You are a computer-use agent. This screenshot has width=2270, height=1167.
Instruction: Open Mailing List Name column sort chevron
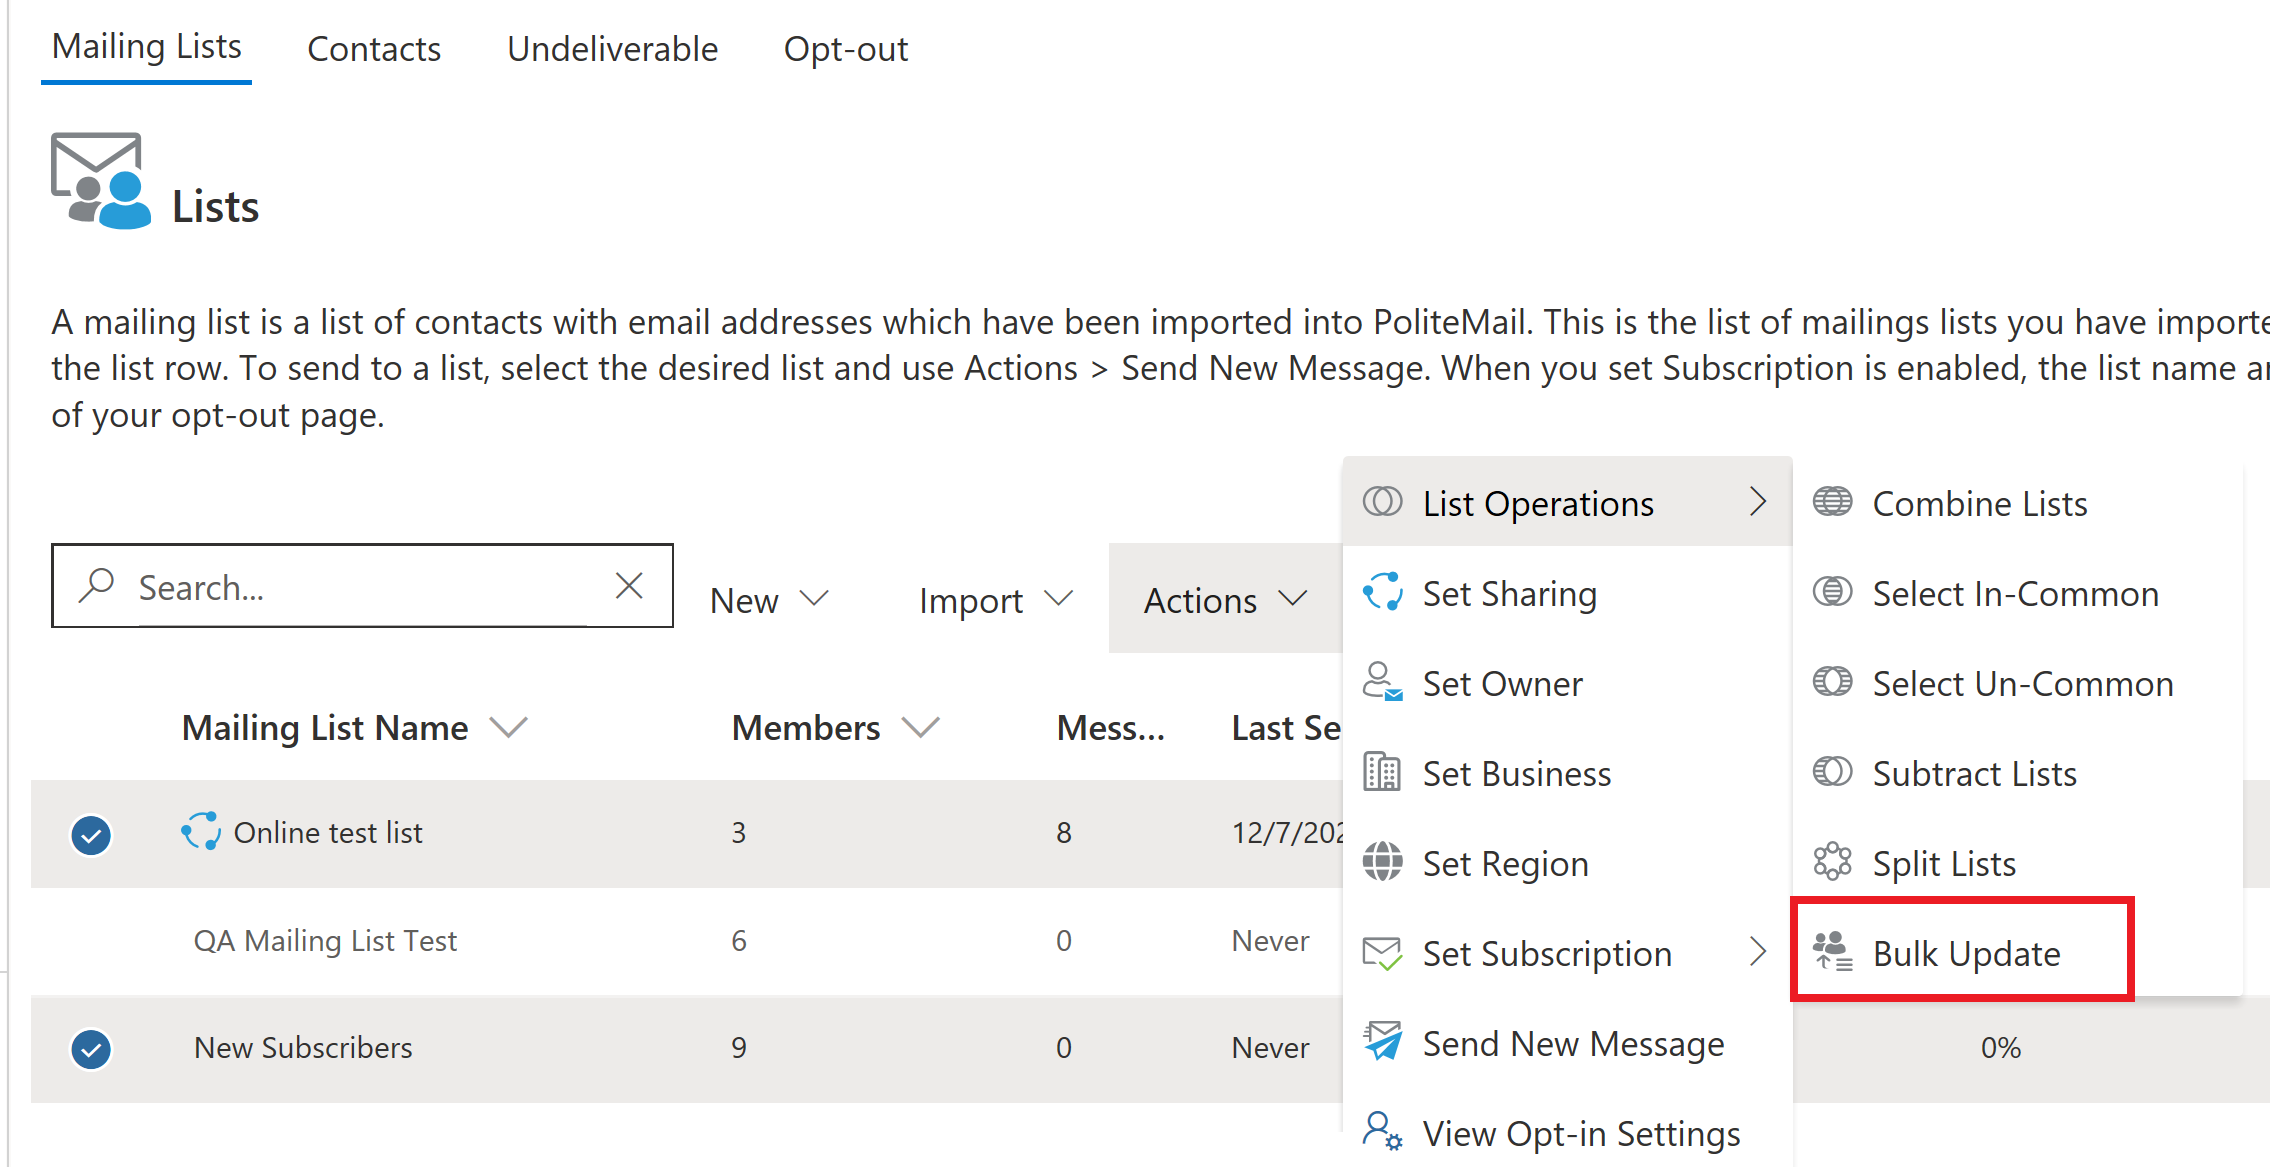click(x=509, y=728)
